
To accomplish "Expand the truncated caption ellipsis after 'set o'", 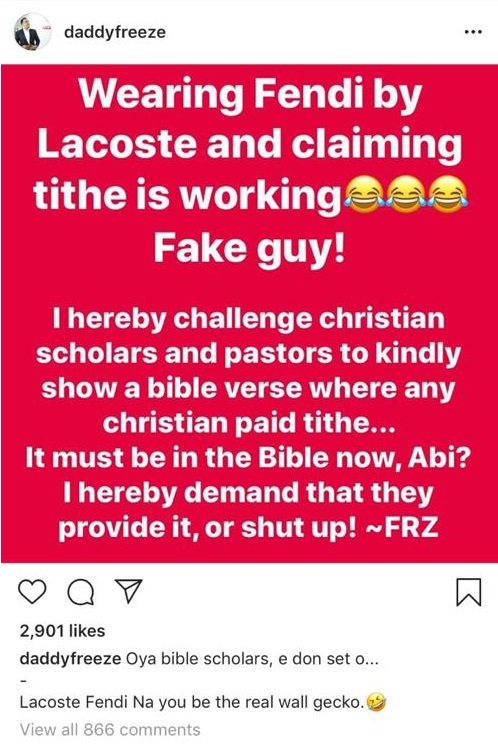I will click(x=370, y=659).
